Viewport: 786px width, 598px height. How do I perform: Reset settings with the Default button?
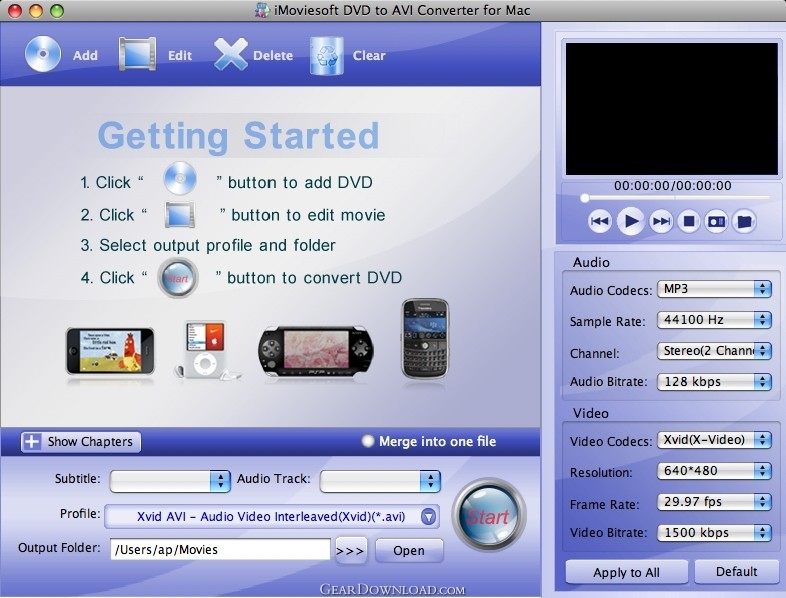738,572
